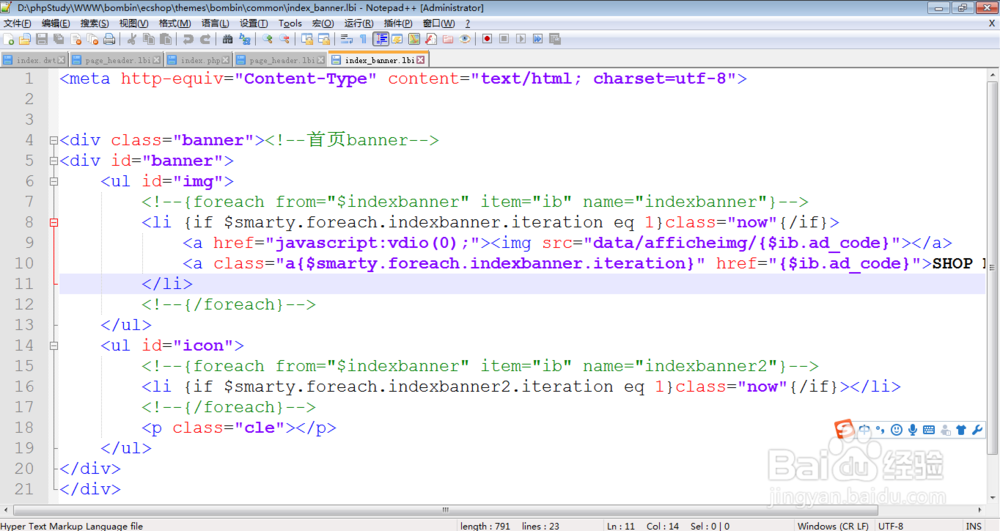Toggle show all characters pilcrow icon

pos(362,40)
